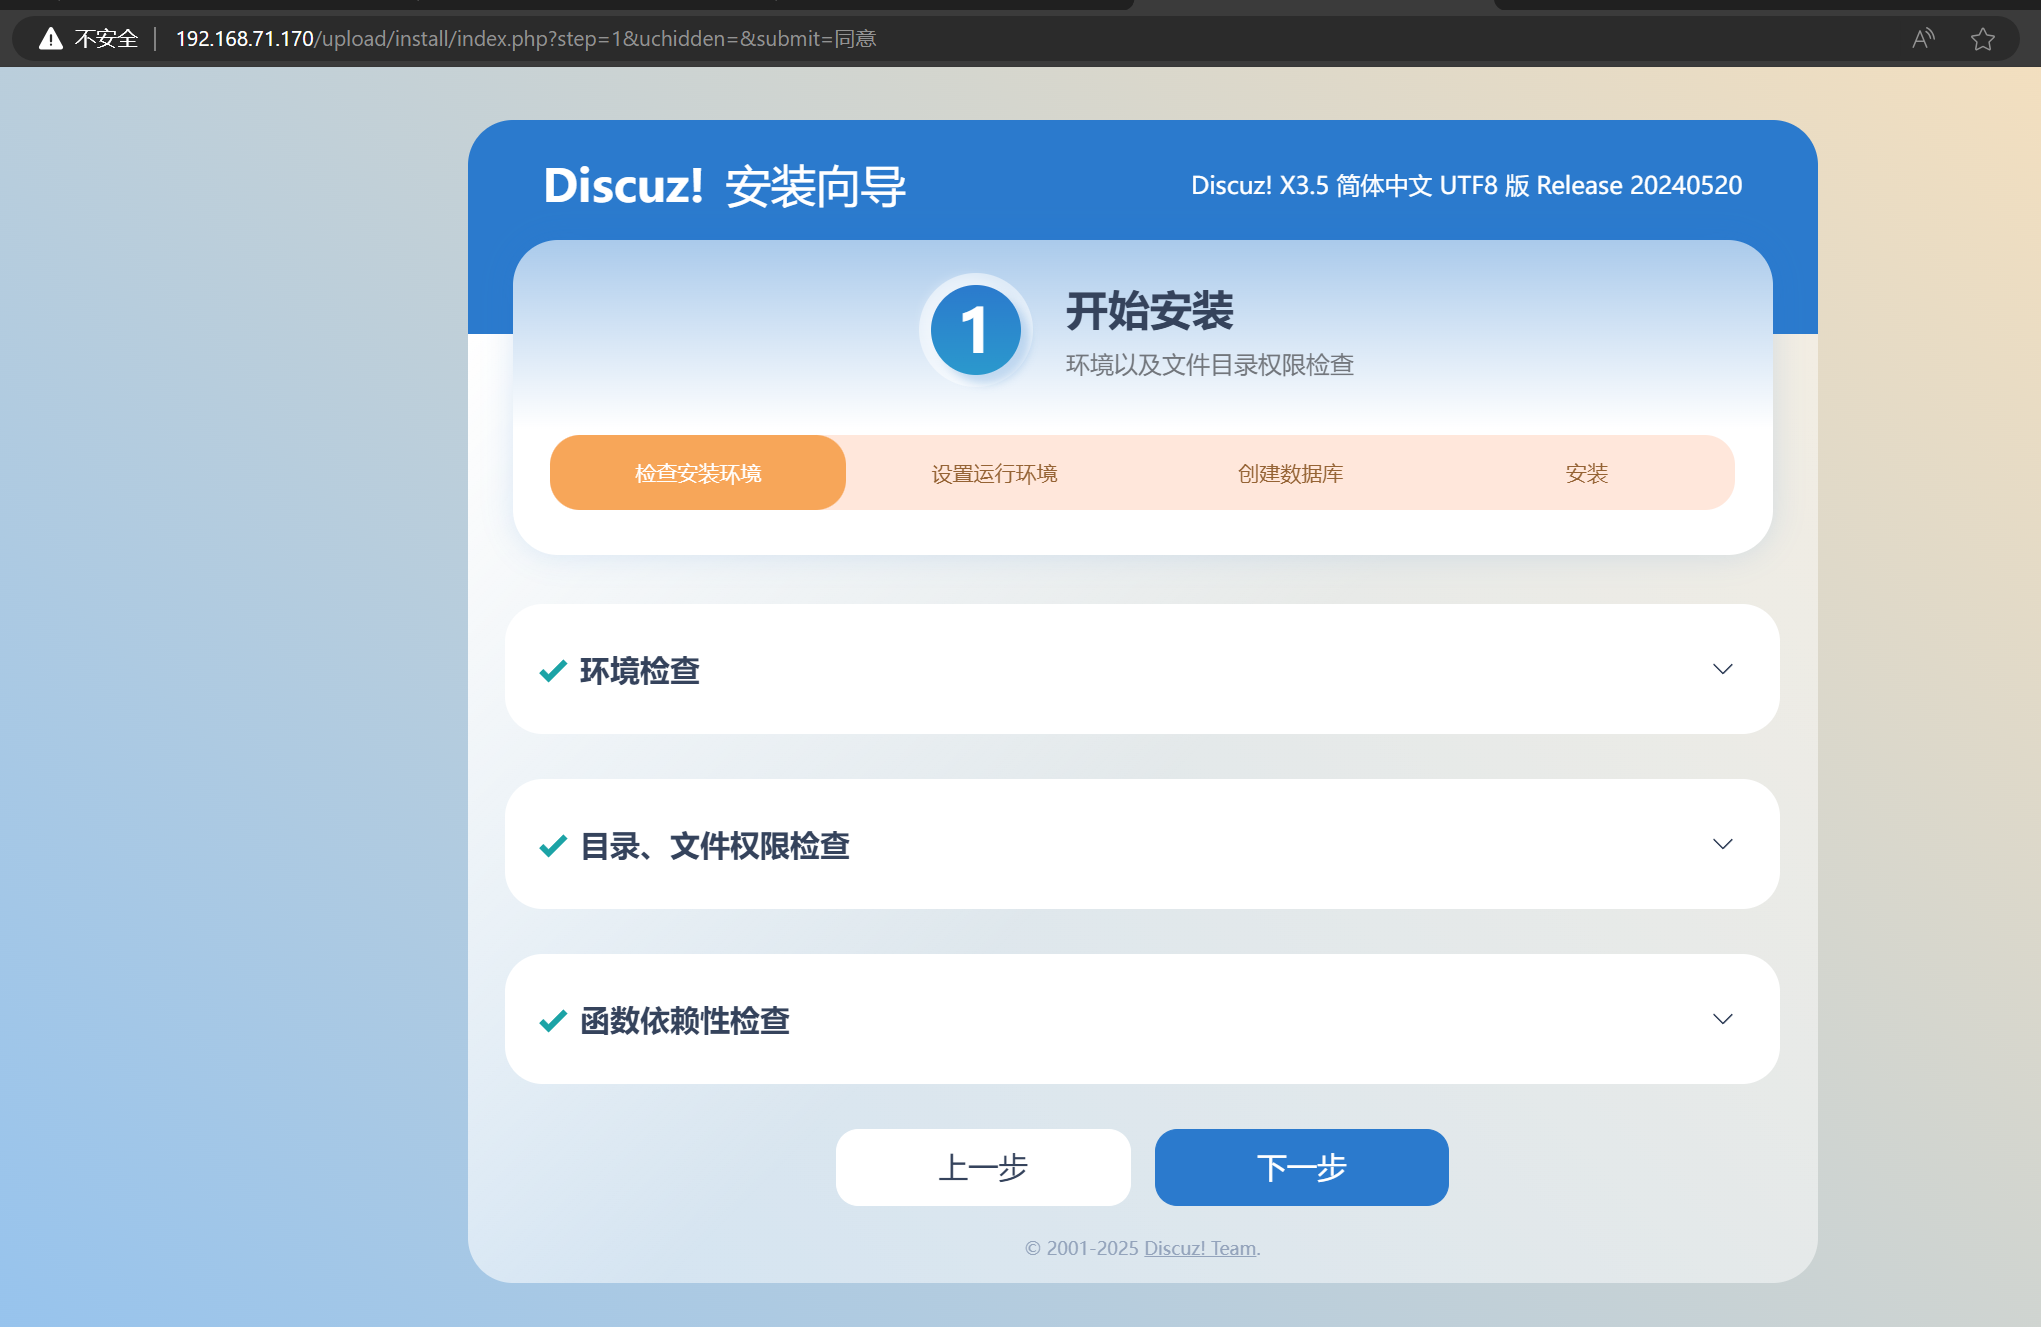Click the green checkmark beside 目录、文件权限检查

click(x=553, y=846)
